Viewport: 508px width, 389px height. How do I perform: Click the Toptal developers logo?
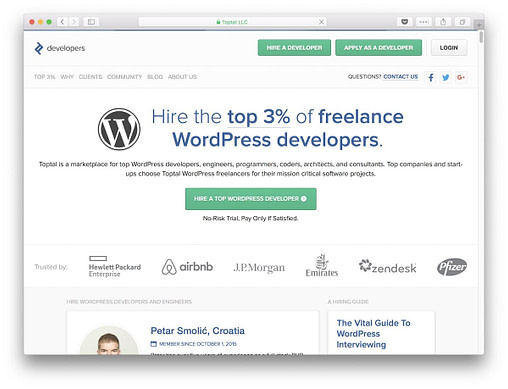tap(60, 48)
